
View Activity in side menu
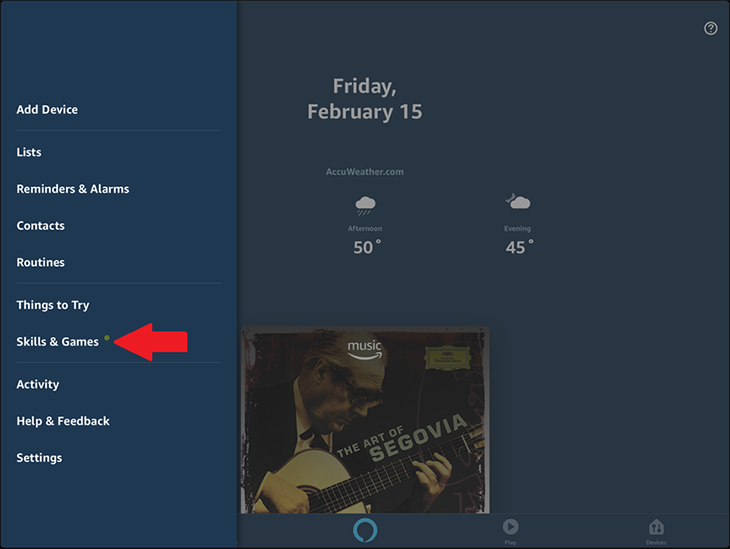[38, 385]
